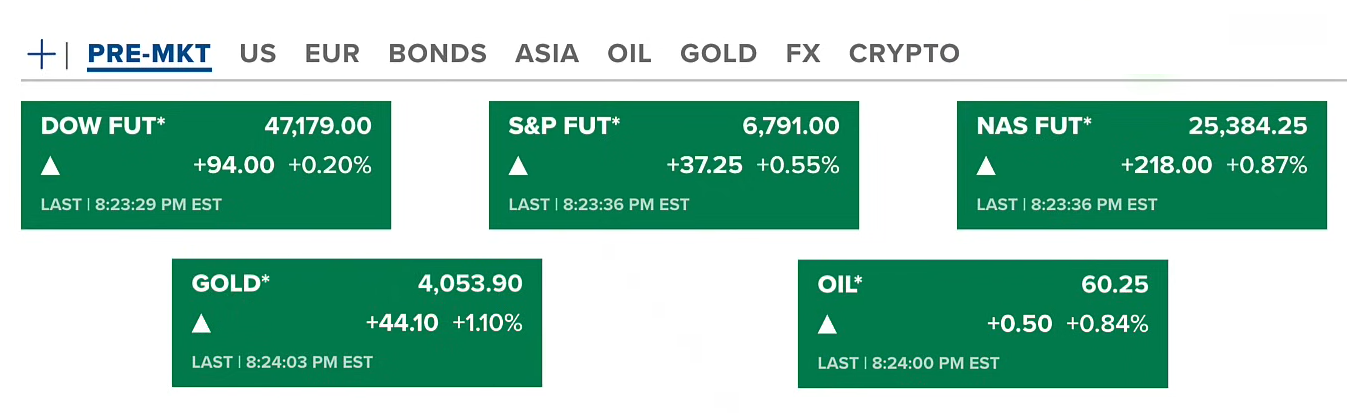Image resolution: width=1347 pixels, height=413 pixels.
Task: Open the OIL tab in navigation
Action: 629,53
